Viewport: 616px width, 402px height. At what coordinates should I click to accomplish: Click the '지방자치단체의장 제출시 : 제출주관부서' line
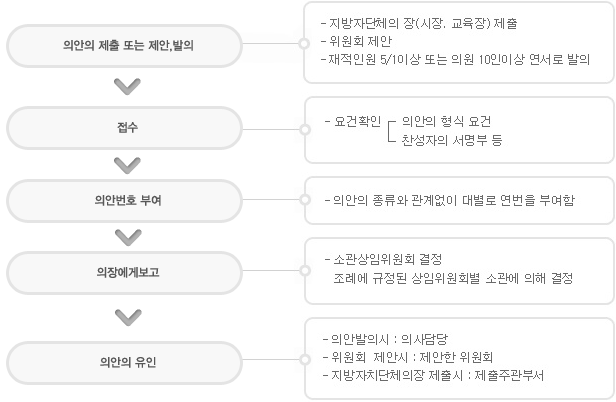[433, 376]
